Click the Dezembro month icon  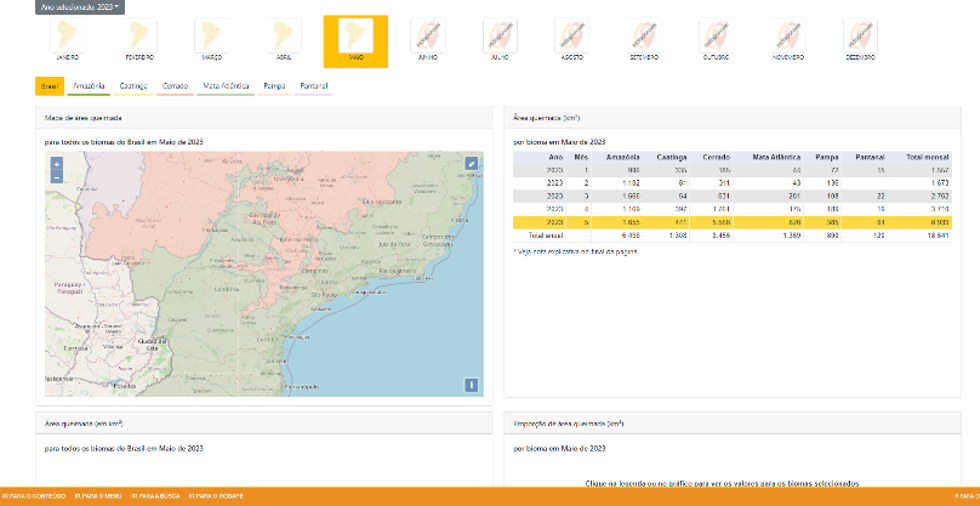tap(859, 36)
